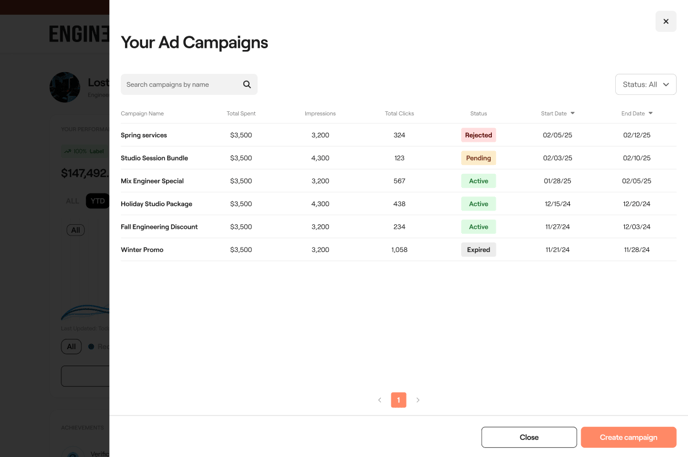
Task: Sort by End Date arrow
Action: coord(651,114)
